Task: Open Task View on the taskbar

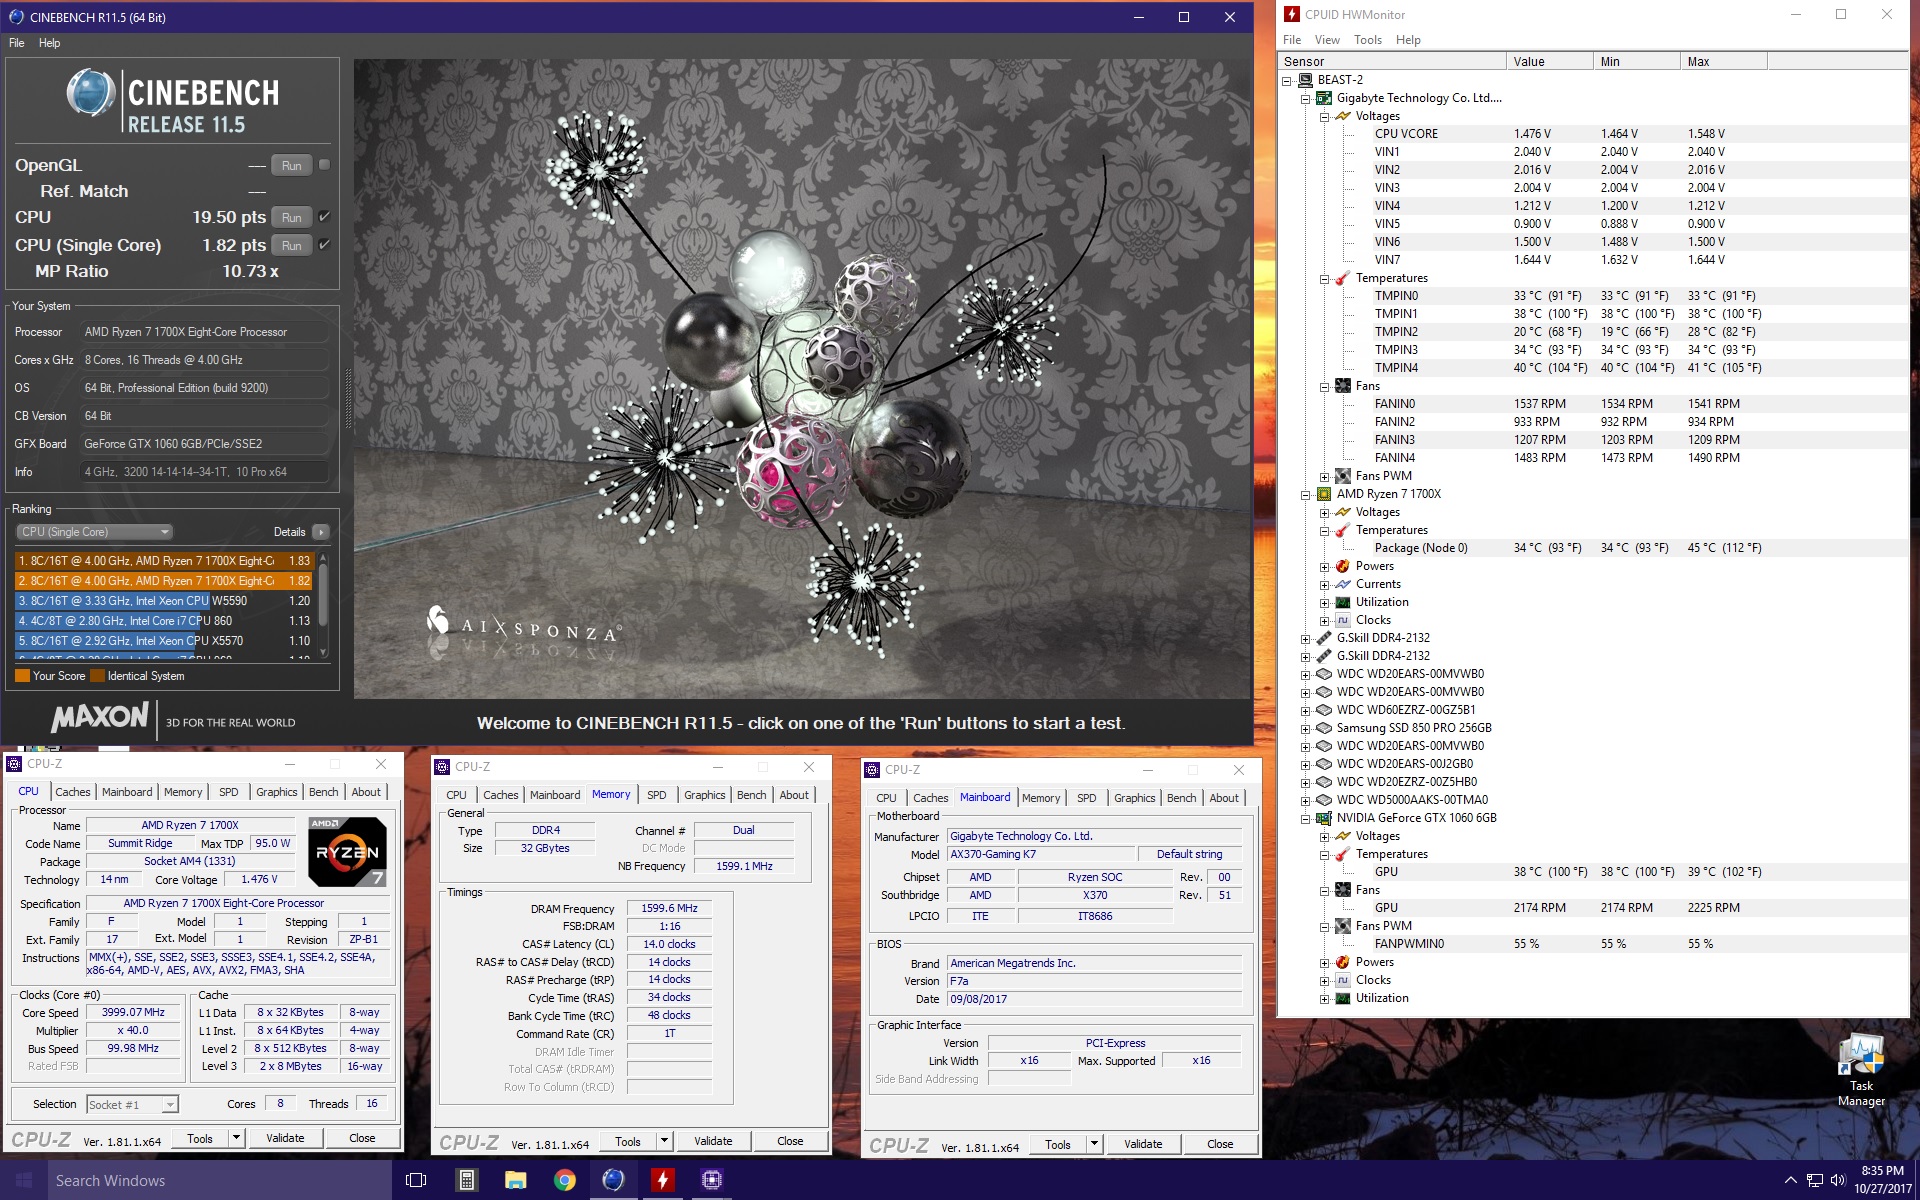Action: point(416,1180)
